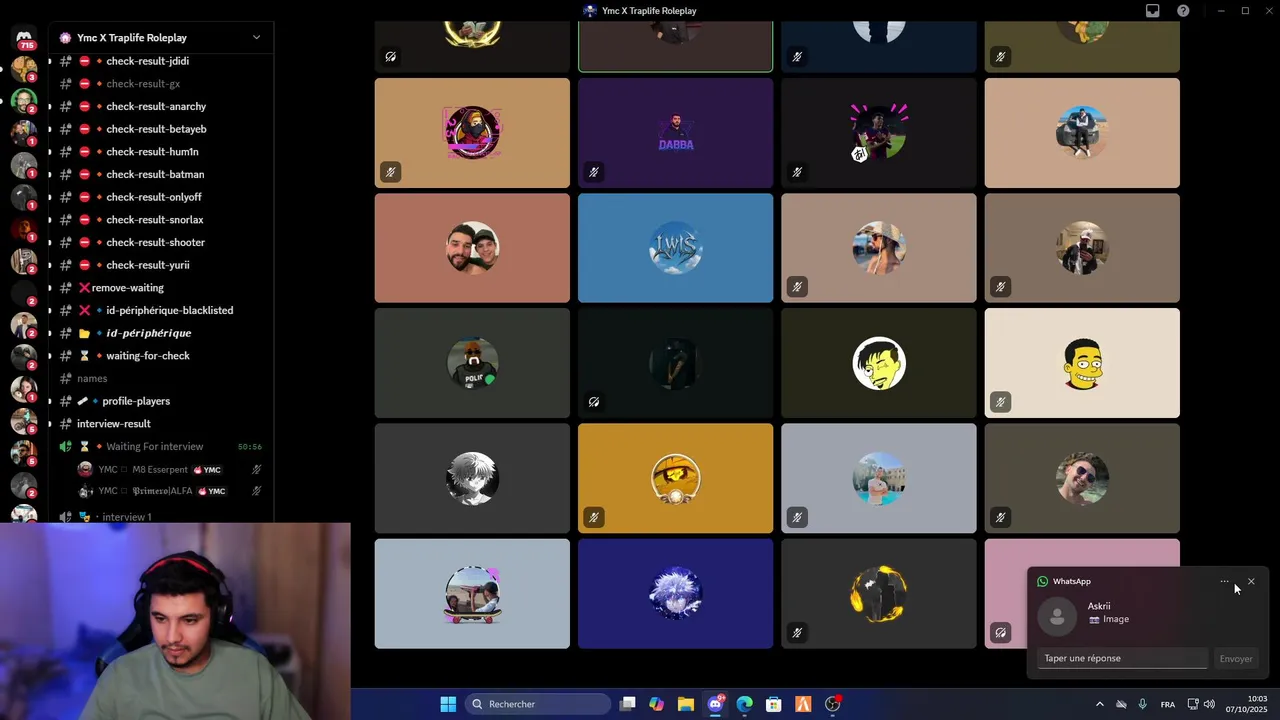
Task: Select the police avatar participant tile
Action: point(472,363)
